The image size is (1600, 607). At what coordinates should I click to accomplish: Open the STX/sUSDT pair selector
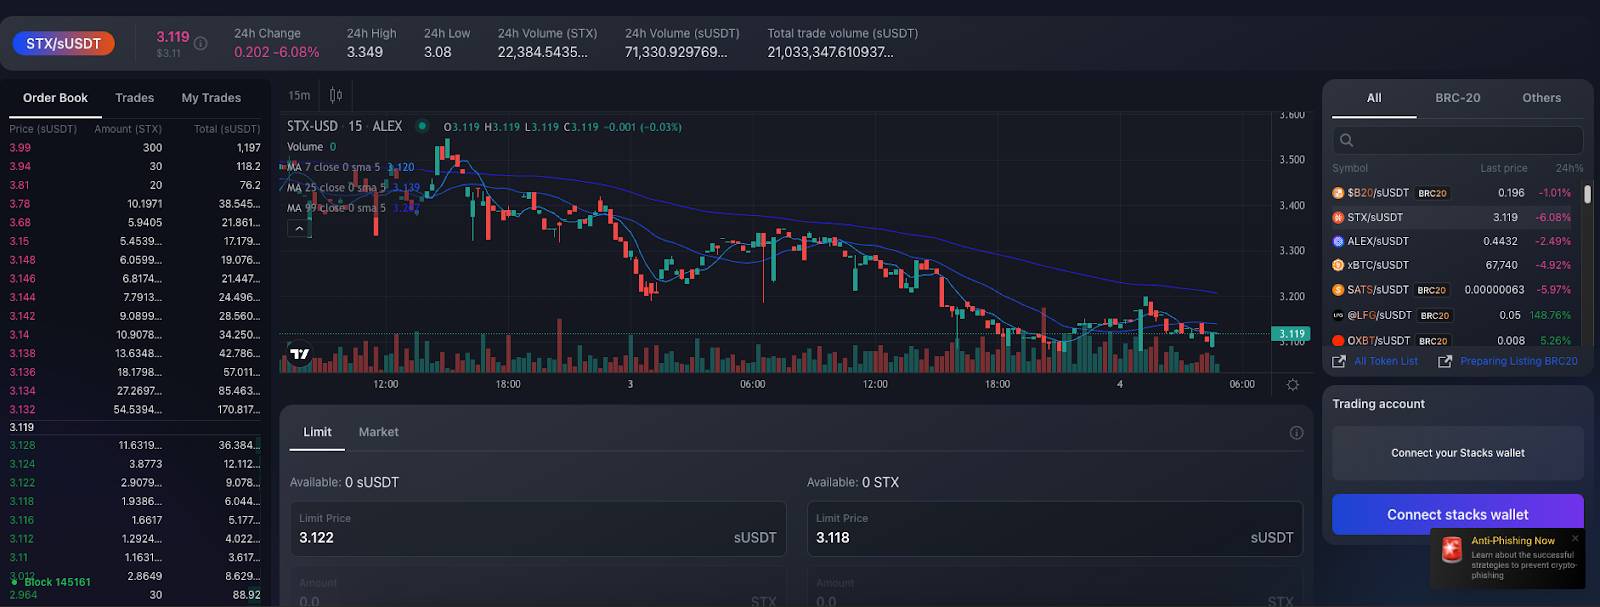[x=63, y=44]
